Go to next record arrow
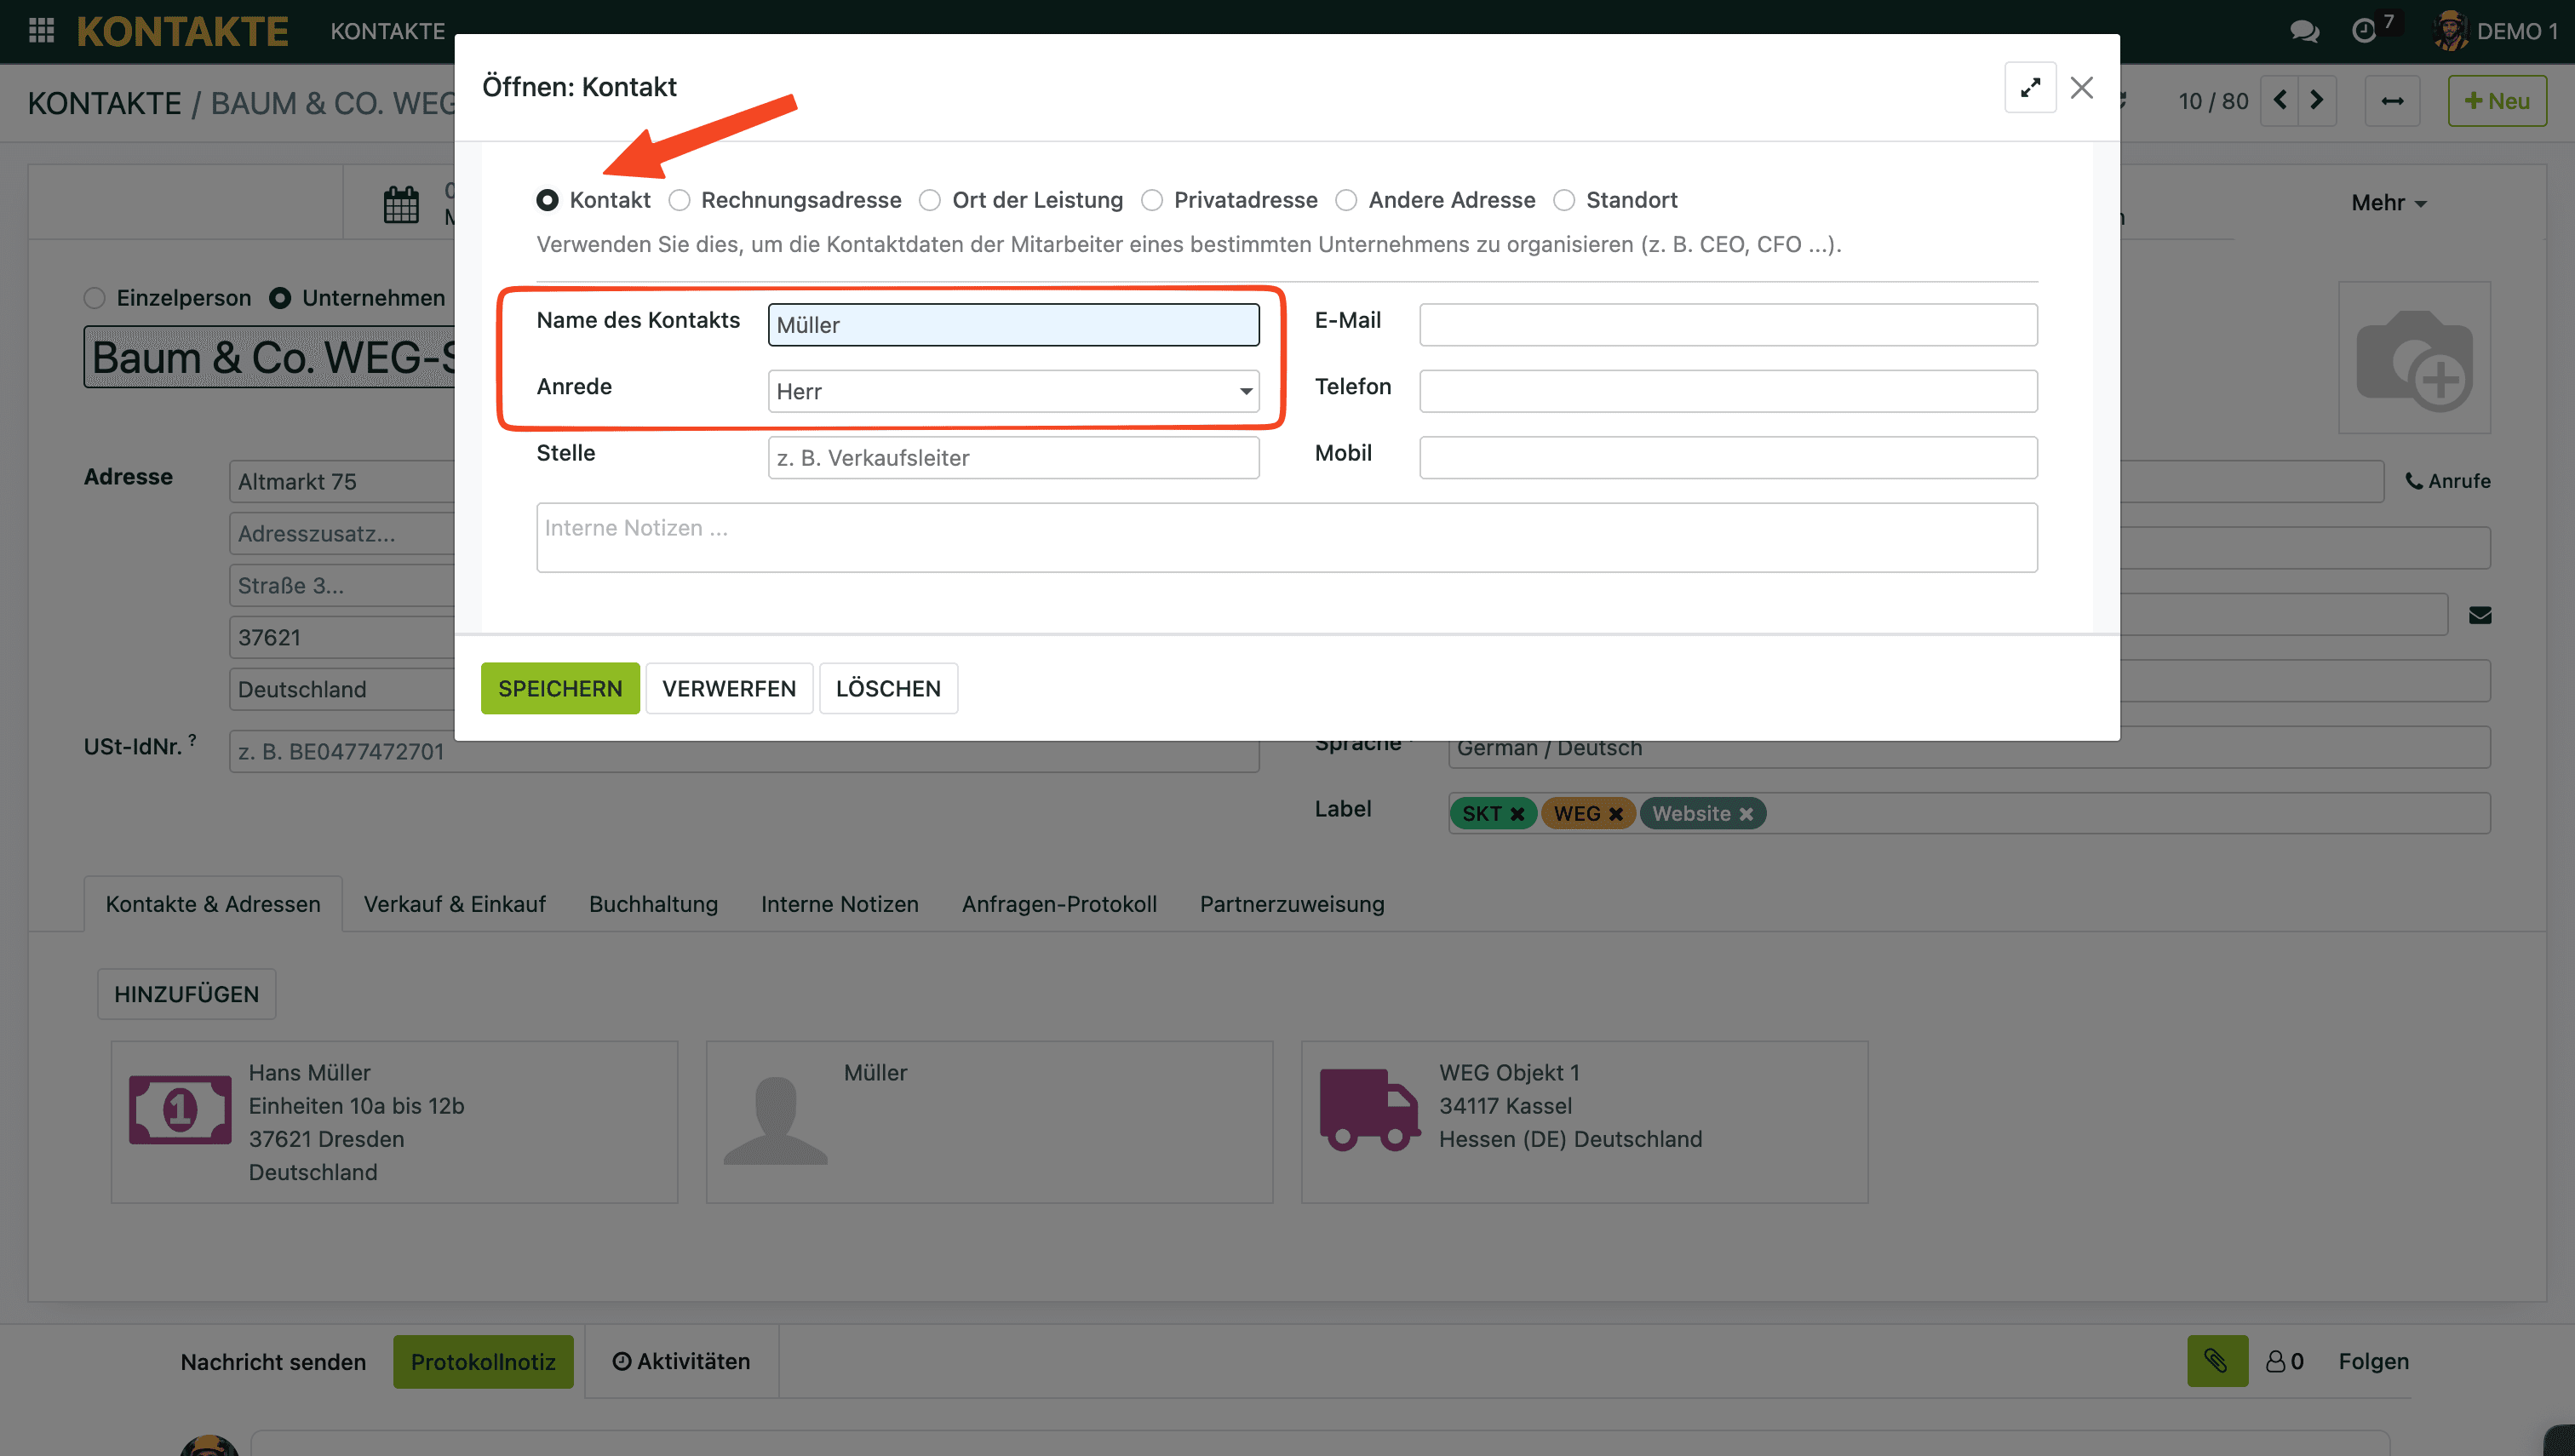The width and height of the screenshot is (2575, 1456). (2316, 100)
